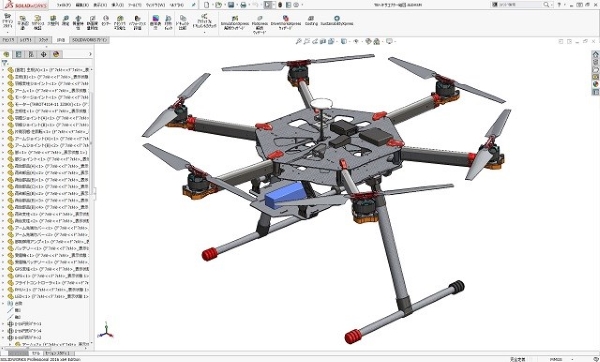Open the Costing tool
The width and height of the screenshot is (600, 362).
point(311,21)
